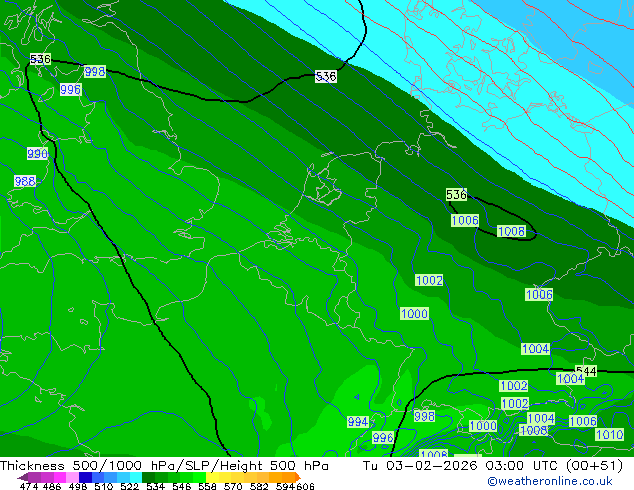The image size is (634, 490).
Task: Click the 990 isobar label
Action: click(37, 154)
